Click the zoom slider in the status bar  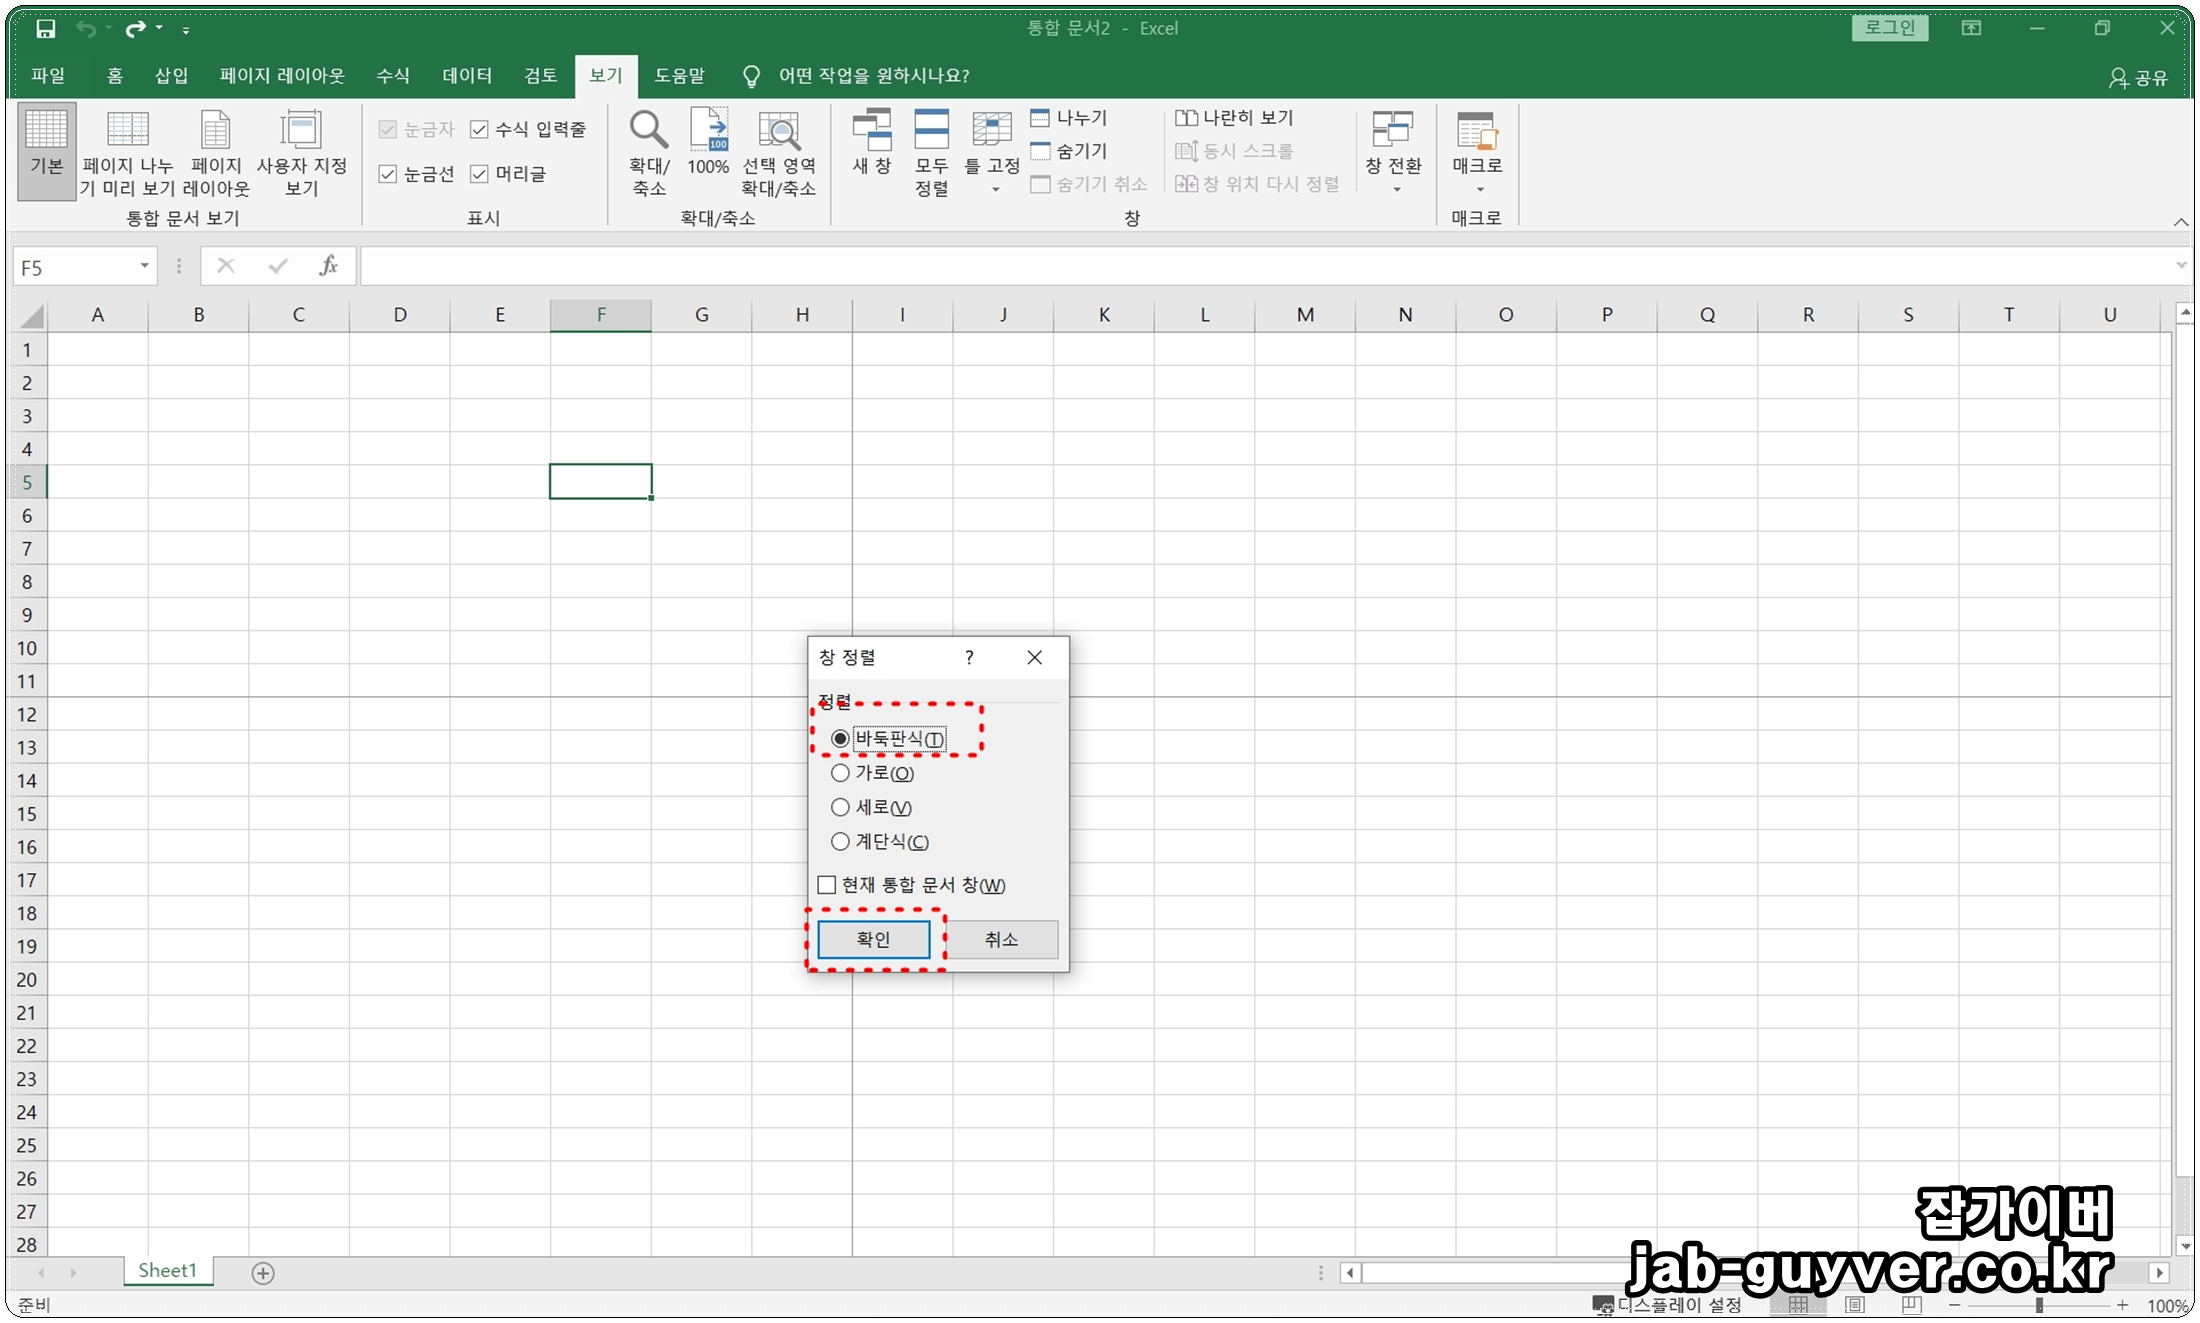(x=2039, y=1305)
